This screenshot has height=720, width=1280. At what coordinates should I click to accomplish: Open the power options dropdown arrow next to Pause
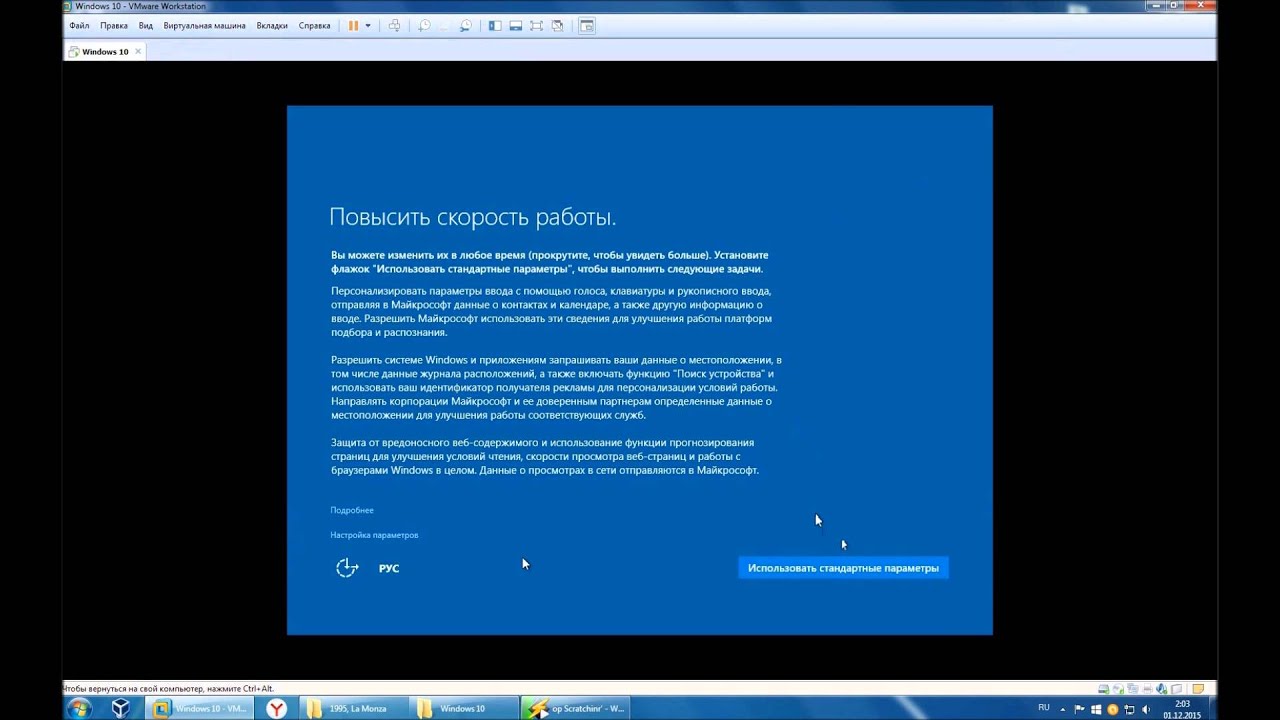pos(368,25)
